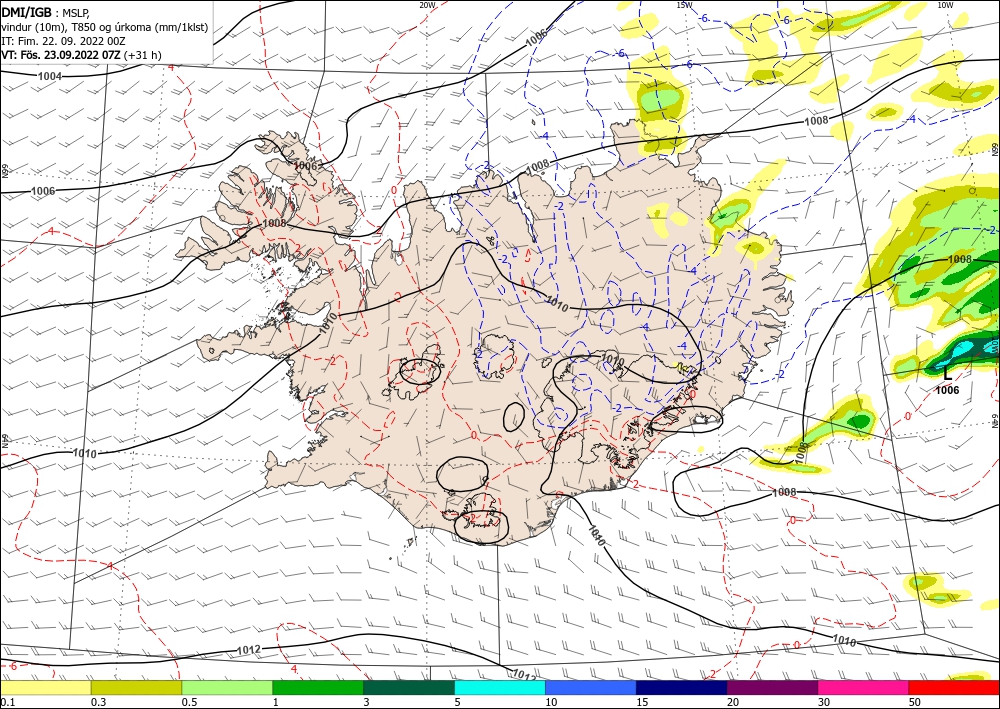Click the '1004' isobar label

50,77
